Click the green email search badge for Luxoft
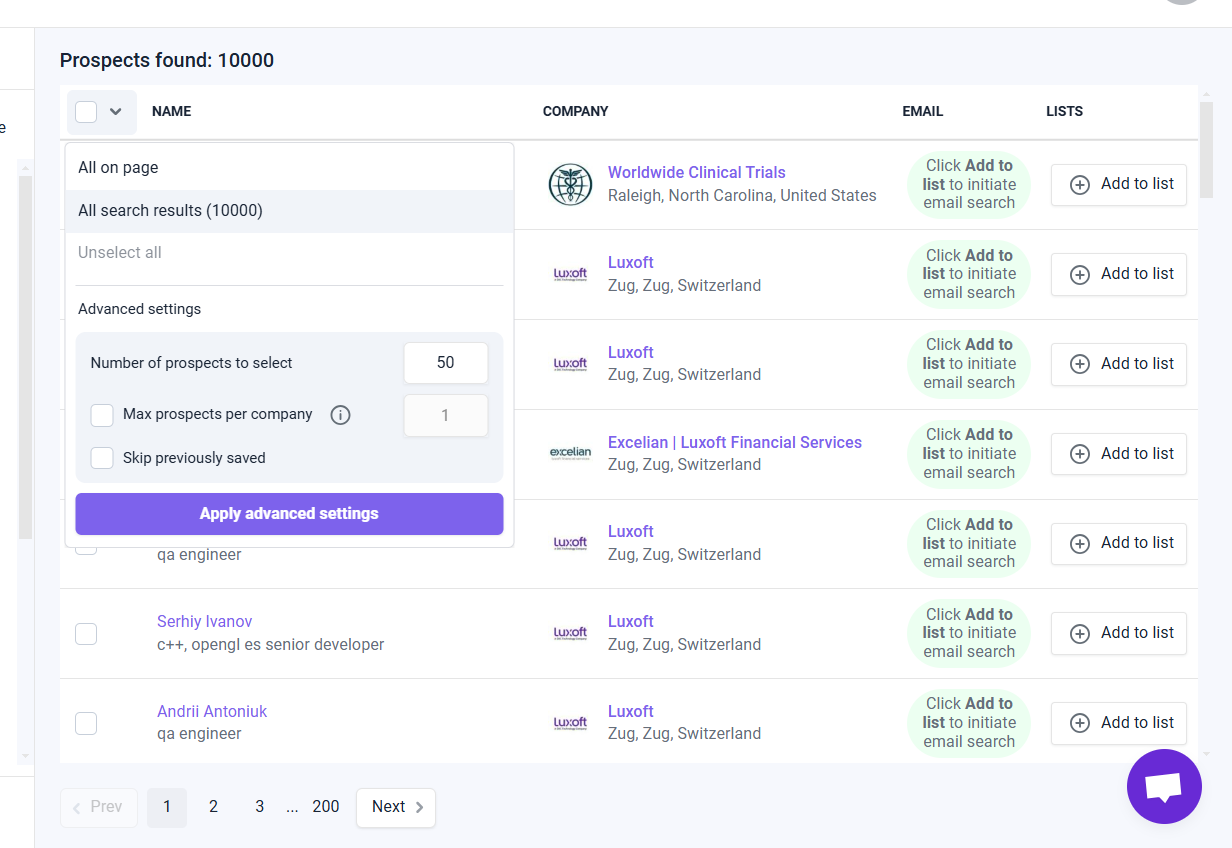 tap(968, 274)
